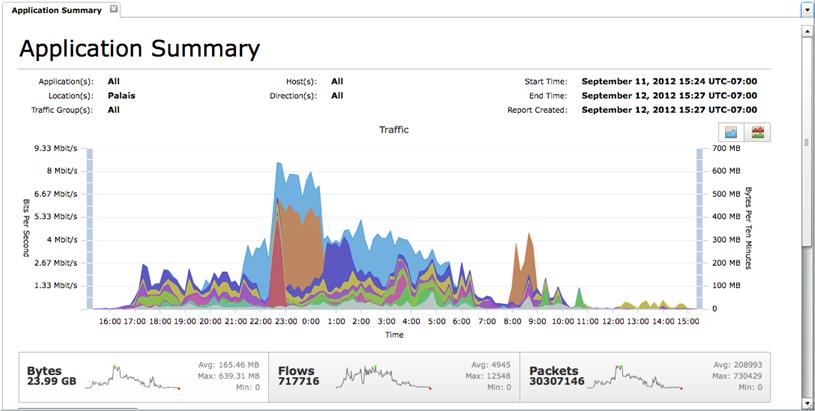This screenshot has height=411, width=815.
Task: Click the Report Created date value
Action: (669, 110)
